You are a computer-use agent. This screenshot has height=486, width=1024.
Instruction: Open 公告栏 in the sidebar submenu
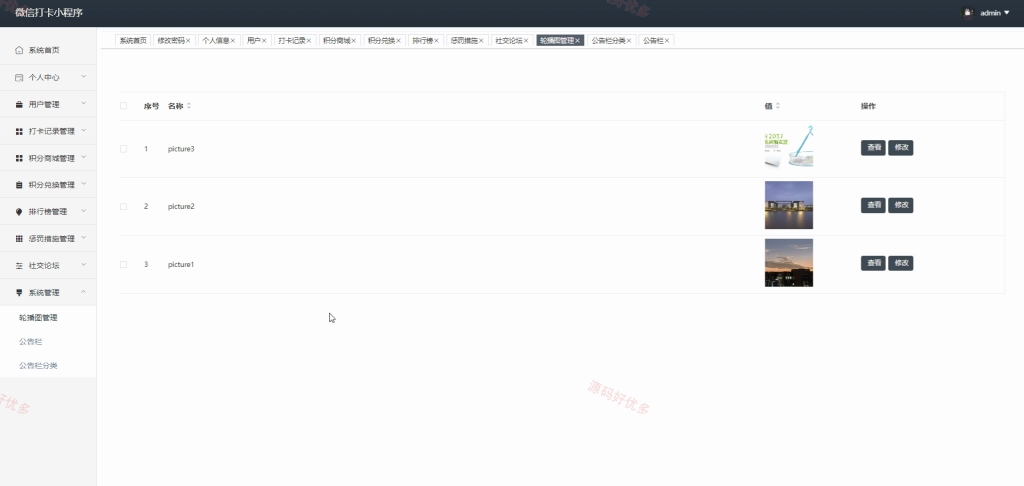click(x=31, y=342)
